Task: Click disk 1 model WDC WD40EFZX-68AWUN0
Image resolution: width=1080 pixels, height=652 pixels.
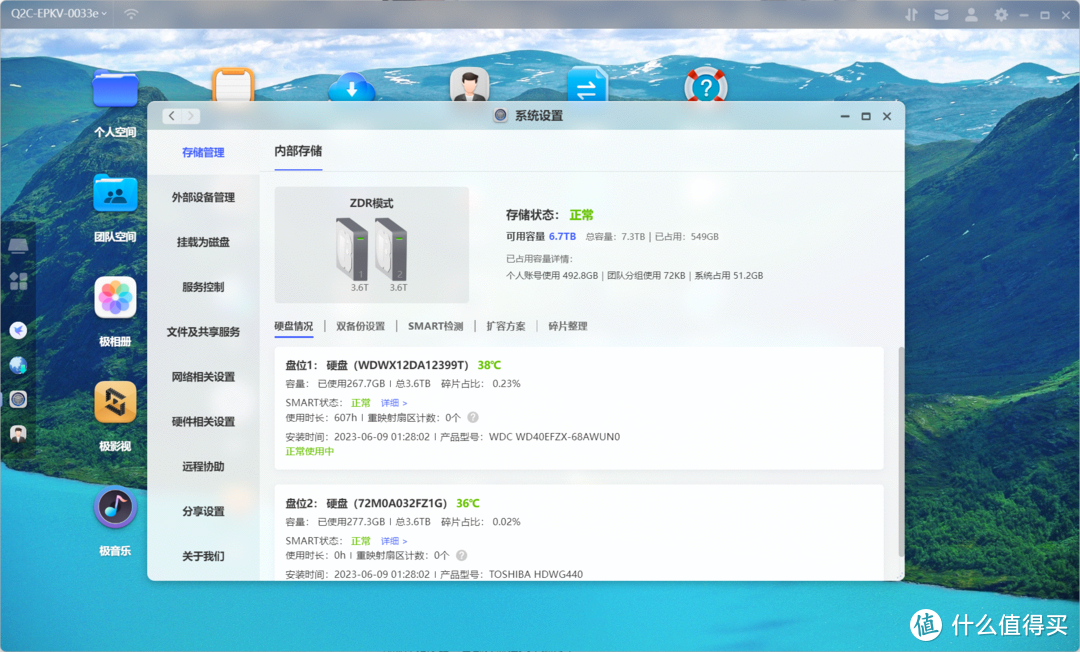Action: point(554,437)
